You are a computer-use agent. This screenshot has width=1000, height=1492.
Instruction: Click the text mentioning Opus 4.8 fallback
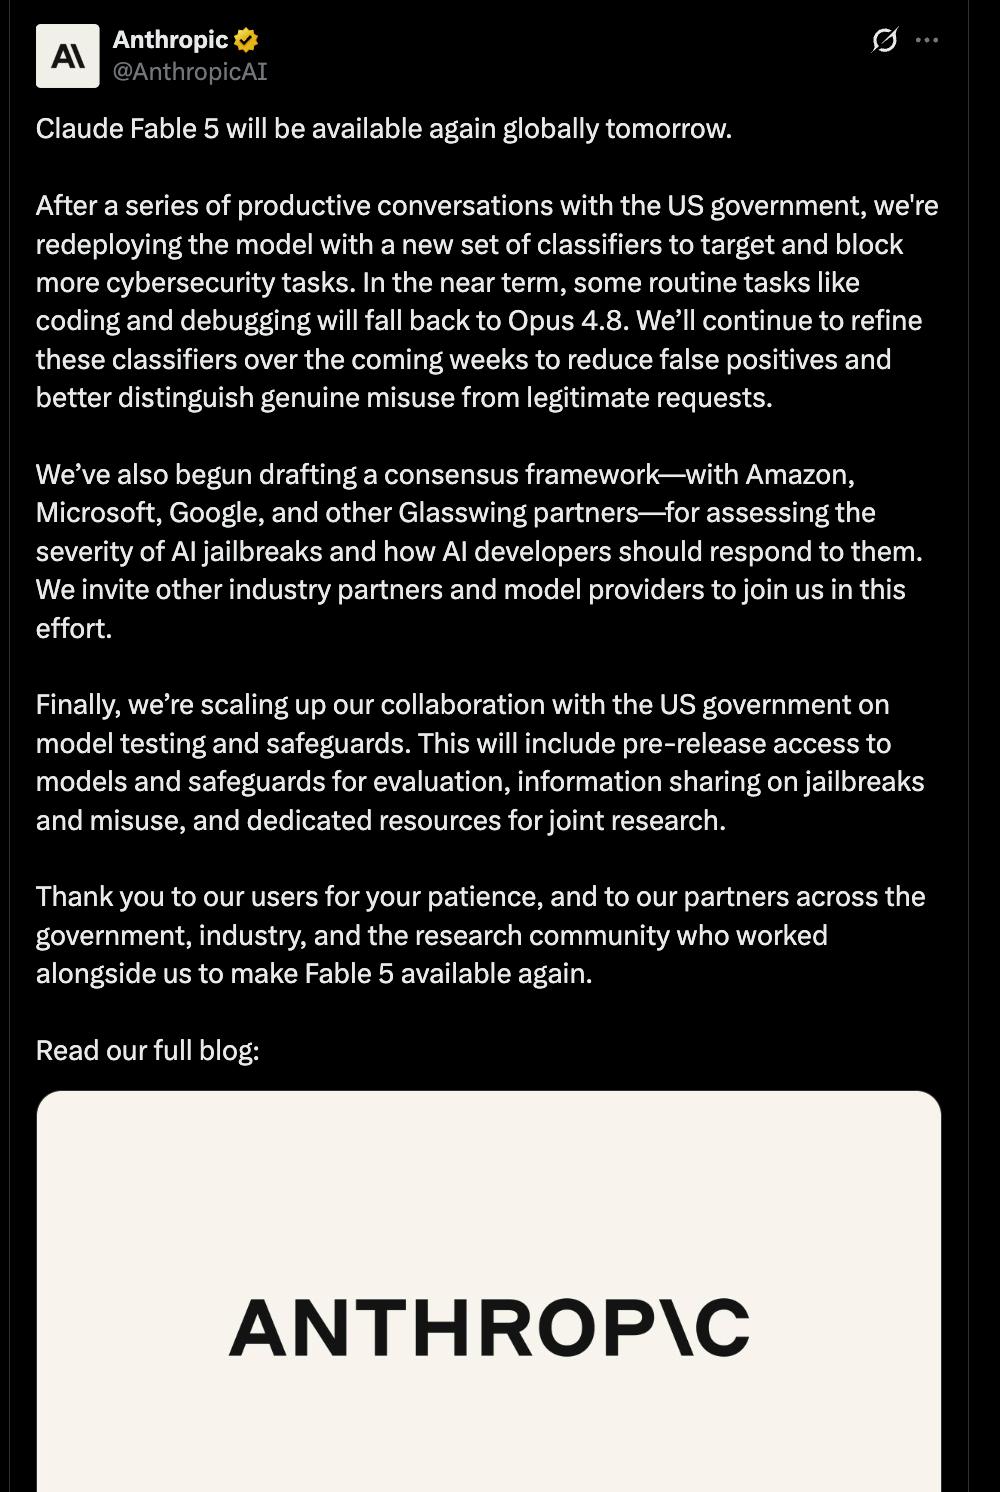point(479,321)
